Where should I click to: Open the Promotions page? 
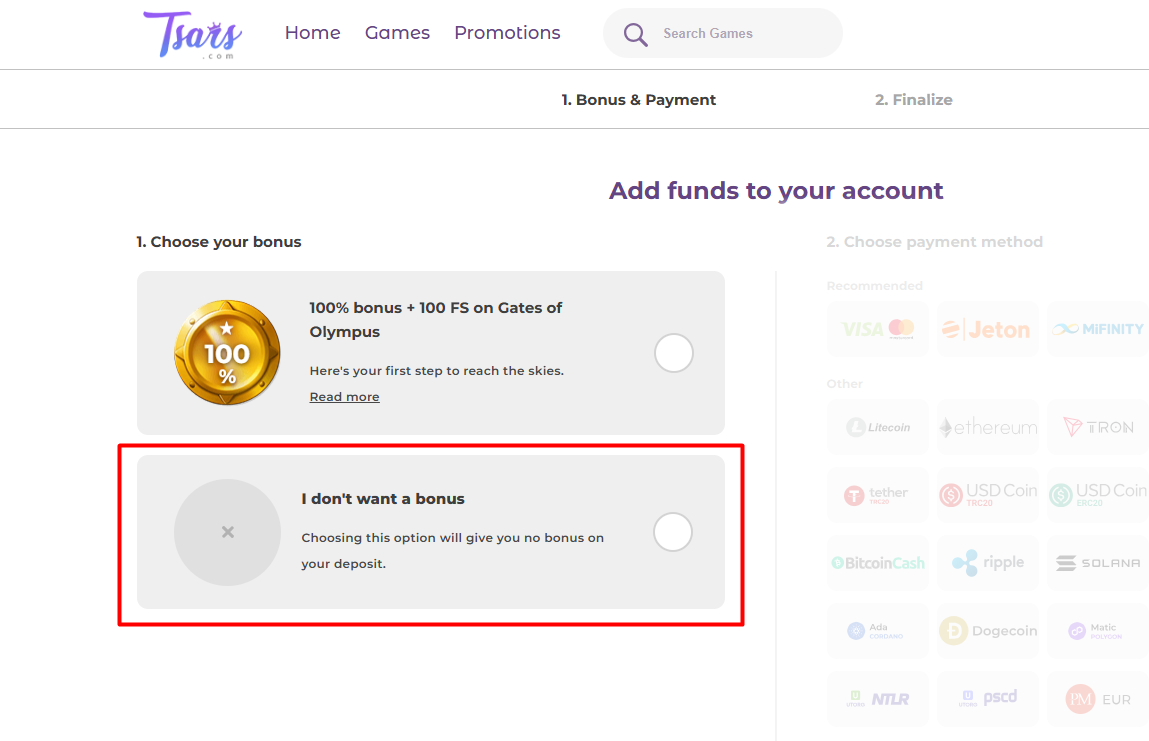507,33
